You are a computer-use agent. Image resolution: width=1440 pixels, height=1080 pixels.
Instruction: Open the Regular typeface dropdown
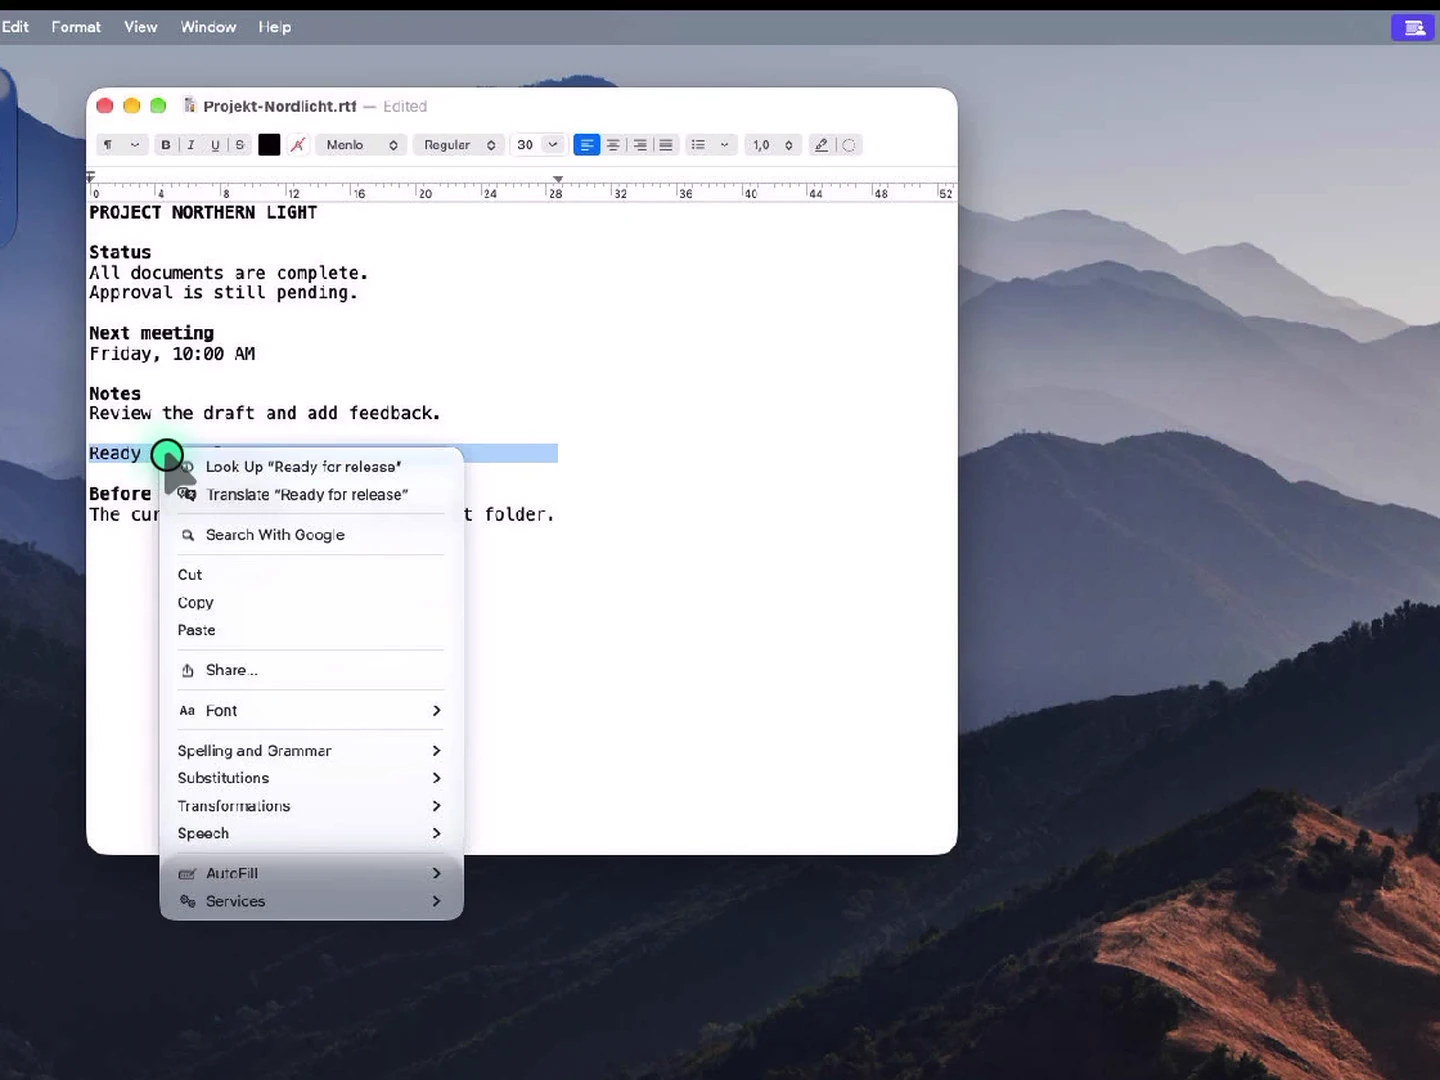[459, 145]
